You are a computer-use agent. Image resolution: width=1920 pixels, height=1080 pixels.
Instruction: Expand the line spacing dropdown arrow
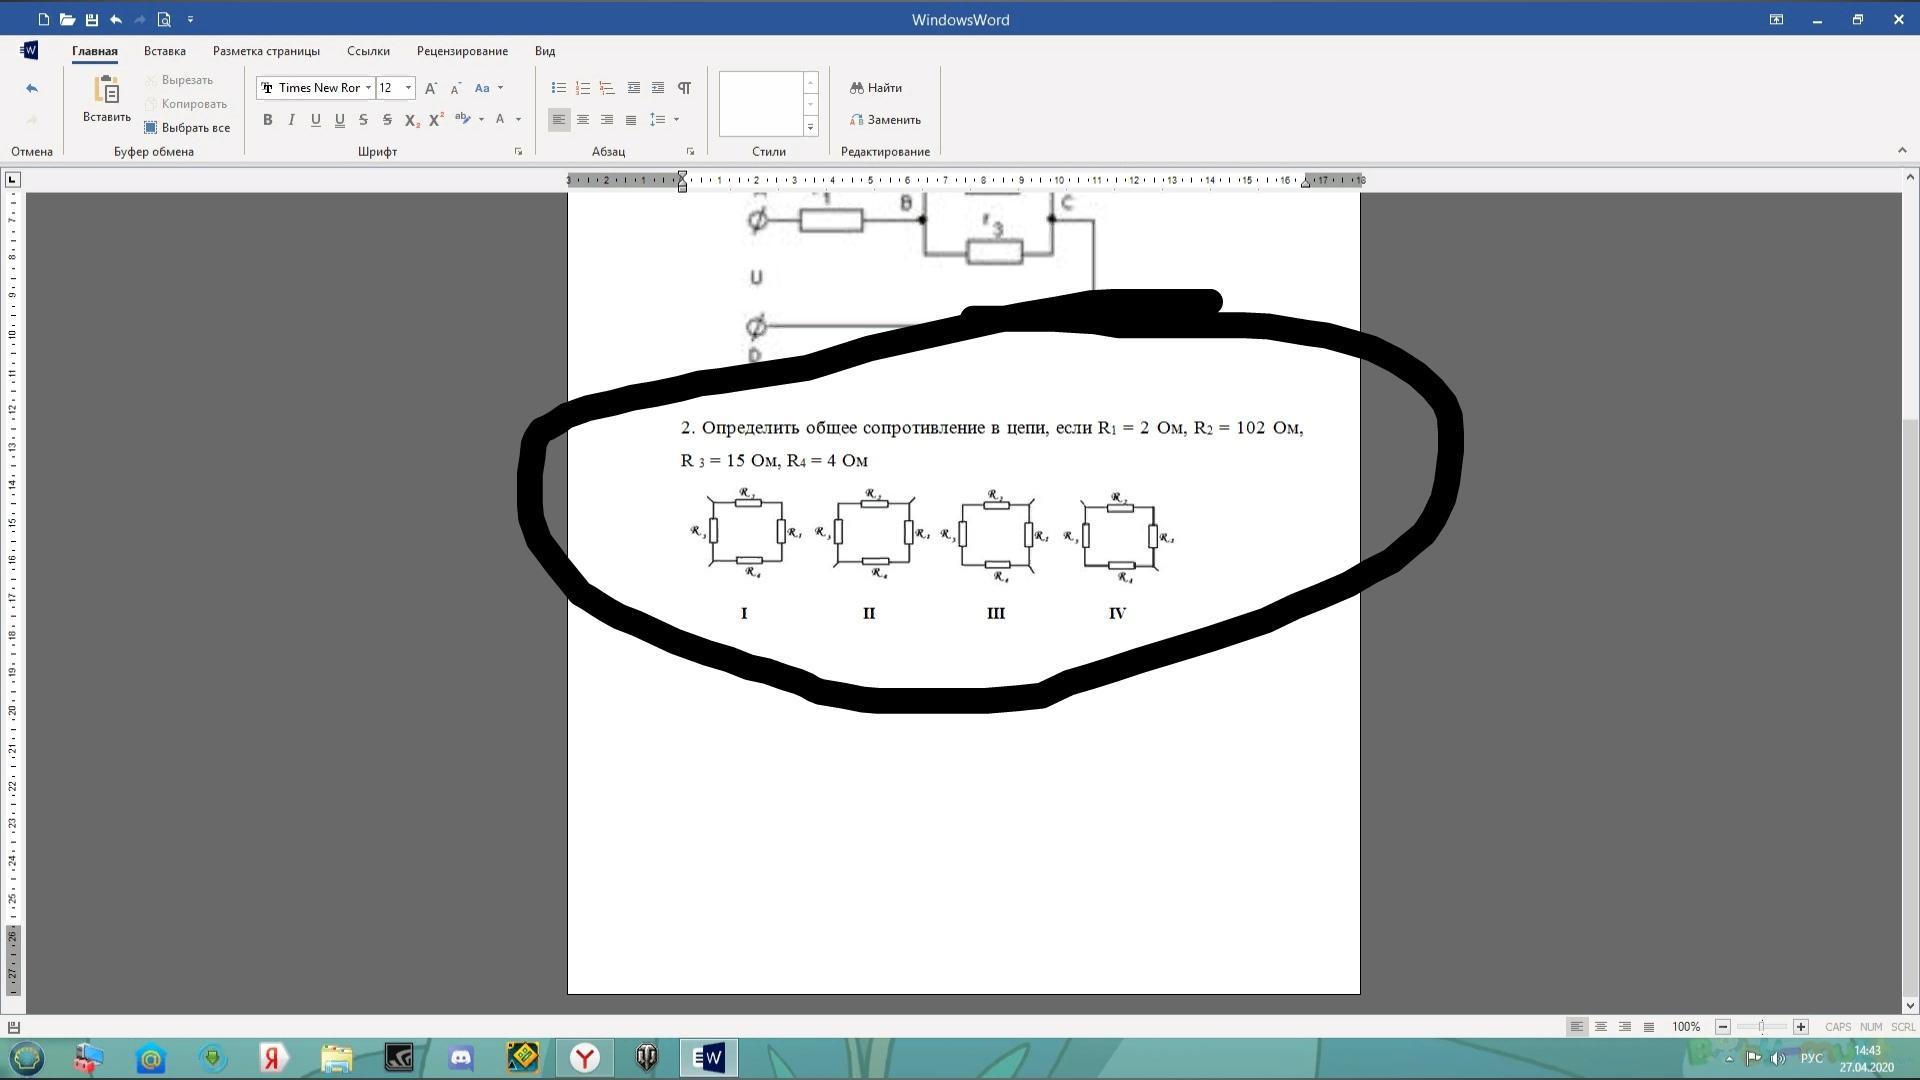pyautogui.click(x=677, y=120)
